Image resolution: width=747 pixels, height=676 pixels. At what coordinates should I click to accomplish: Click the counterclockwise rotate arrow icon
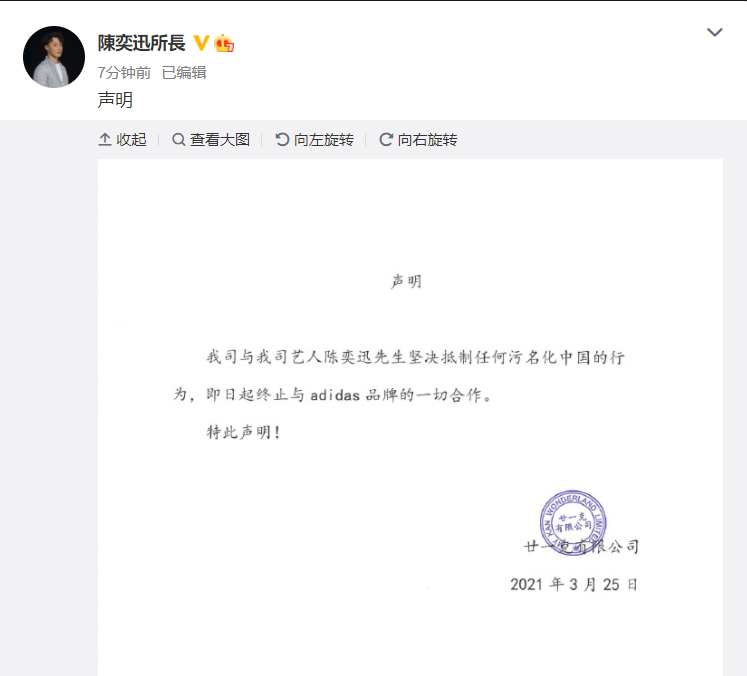click(282, 140)
